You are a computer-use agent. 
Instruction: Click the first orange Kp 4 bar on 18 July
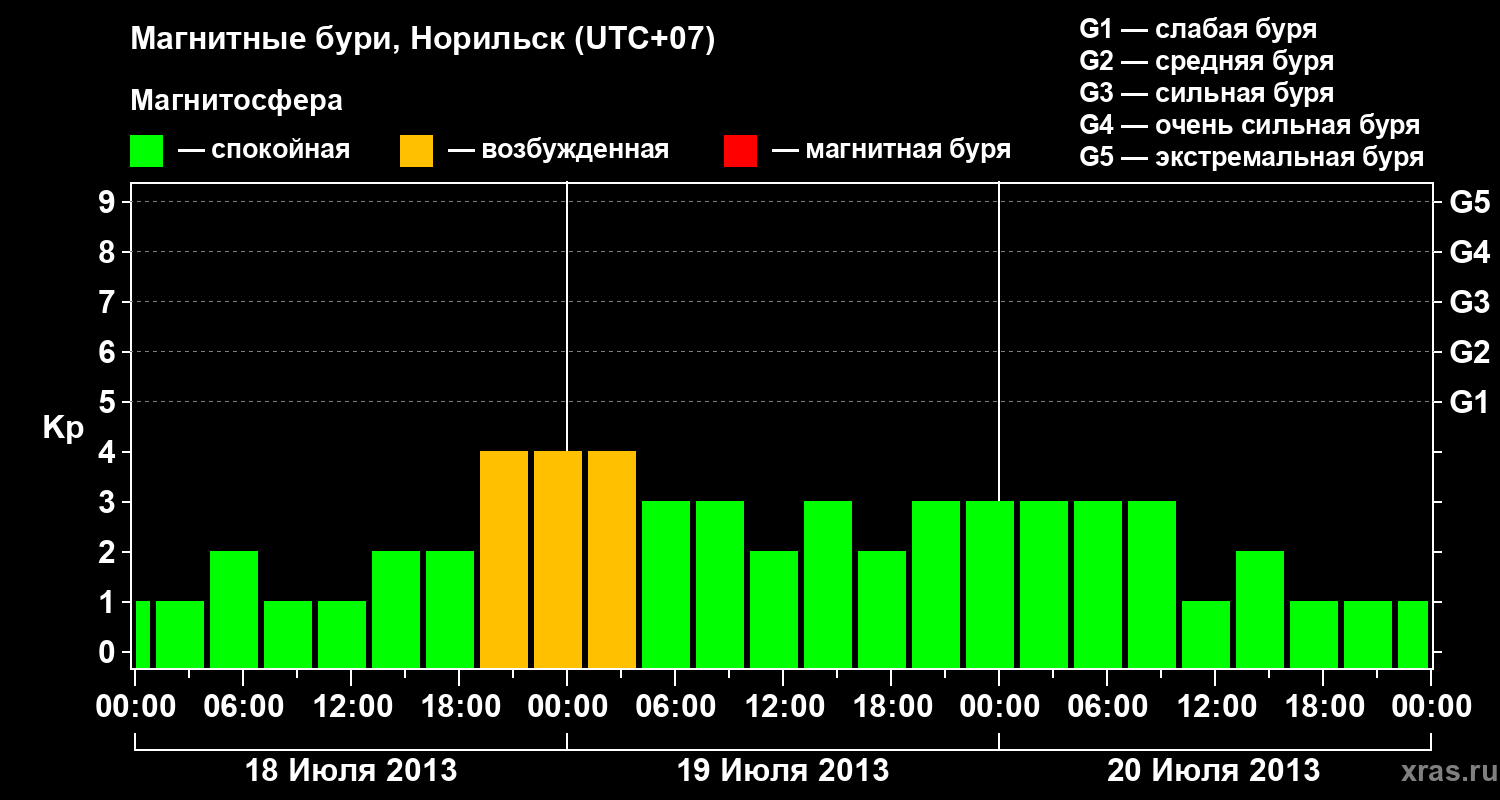(504, 559)
